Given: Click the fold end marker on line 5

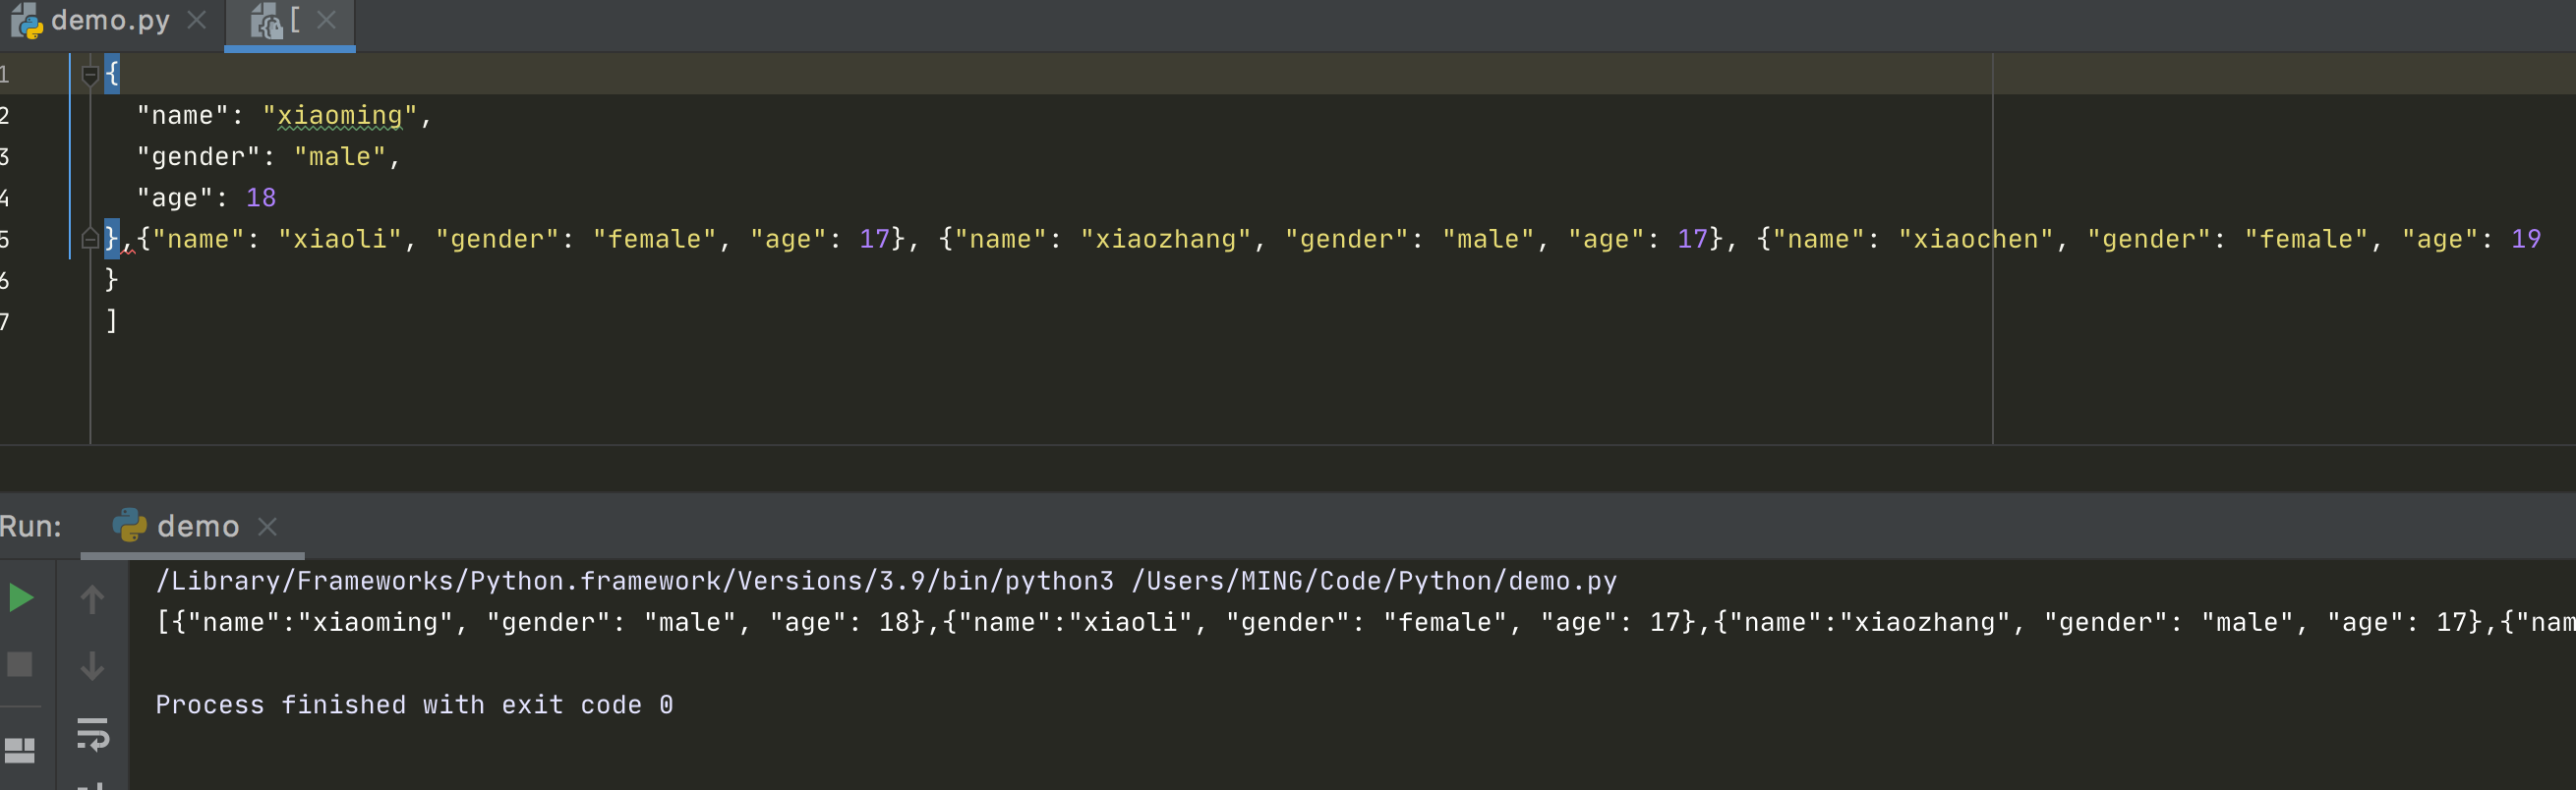Looking at the screenshot, I should tap(89, 239).
